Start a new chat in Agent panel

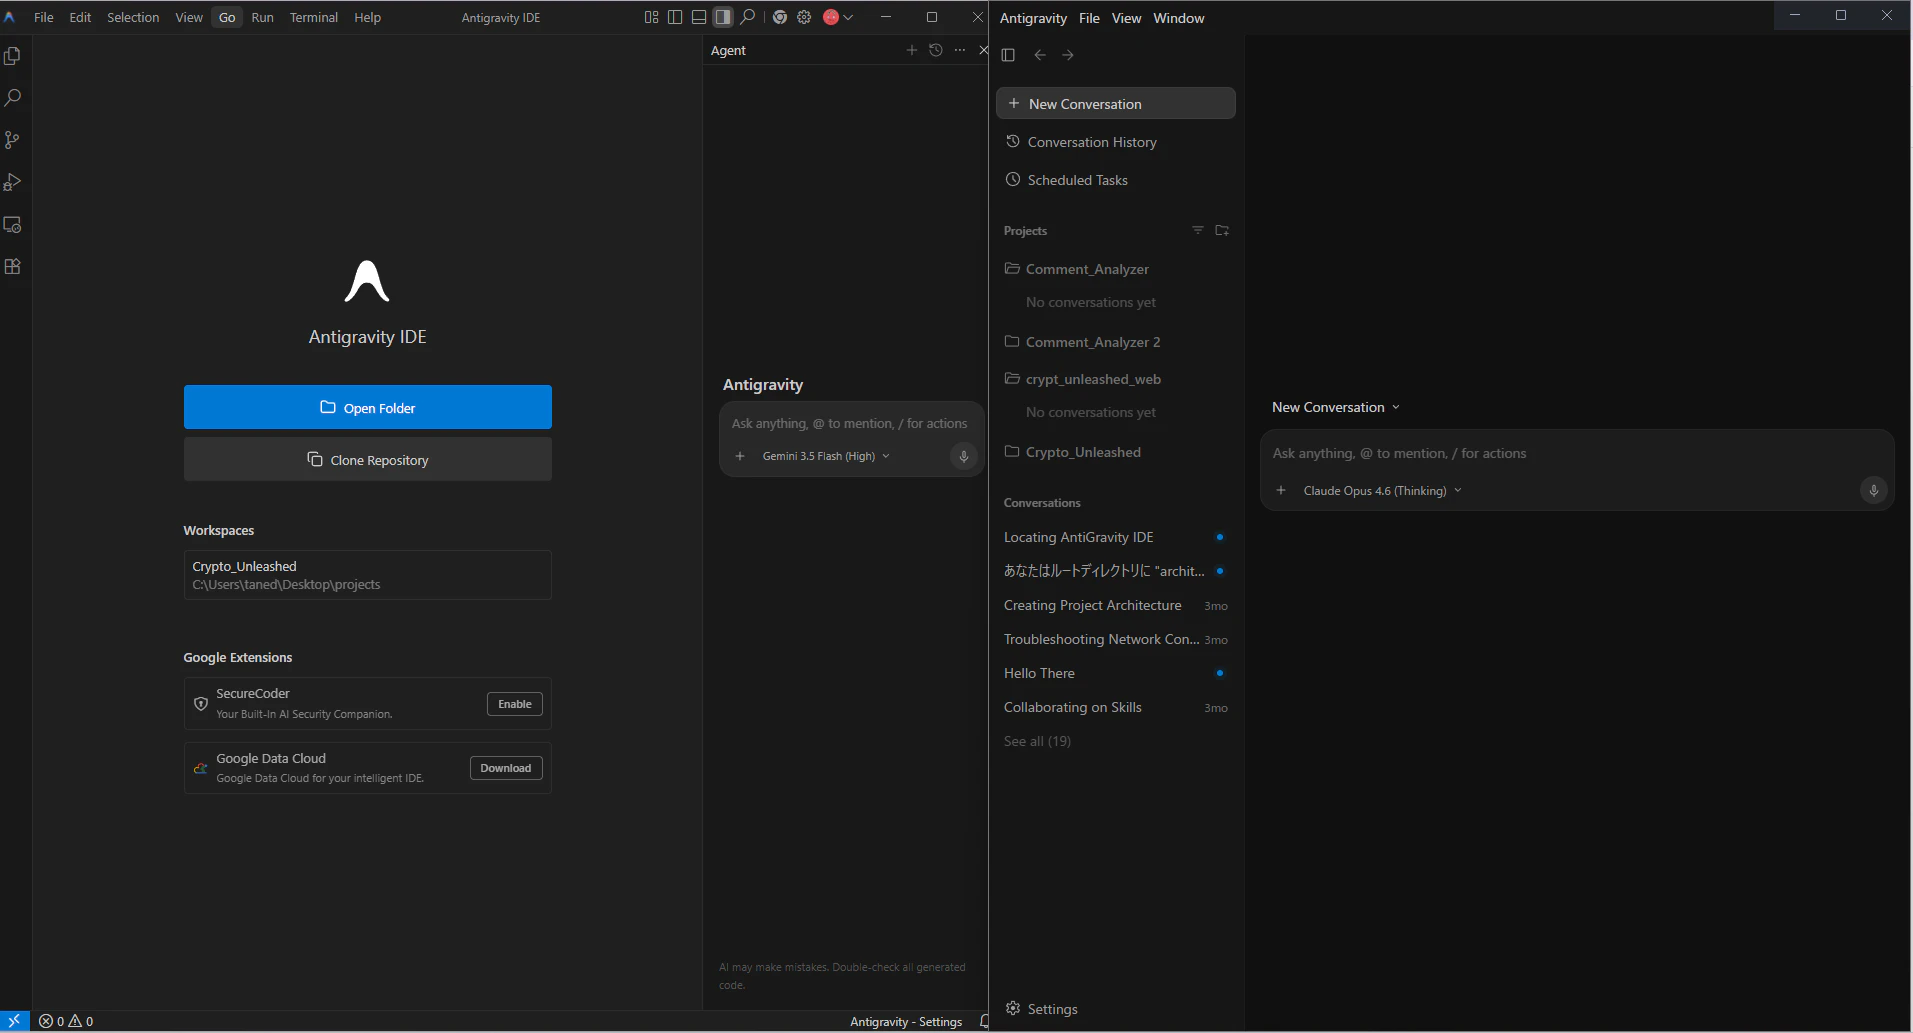click(x=912, y=50)
